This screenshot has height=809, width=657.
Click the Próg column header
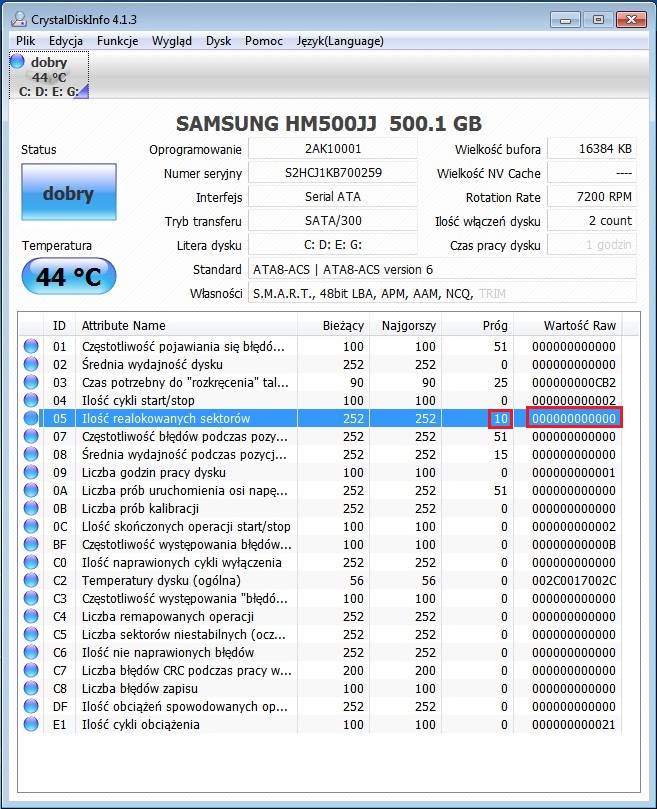(x=477, y=326)
